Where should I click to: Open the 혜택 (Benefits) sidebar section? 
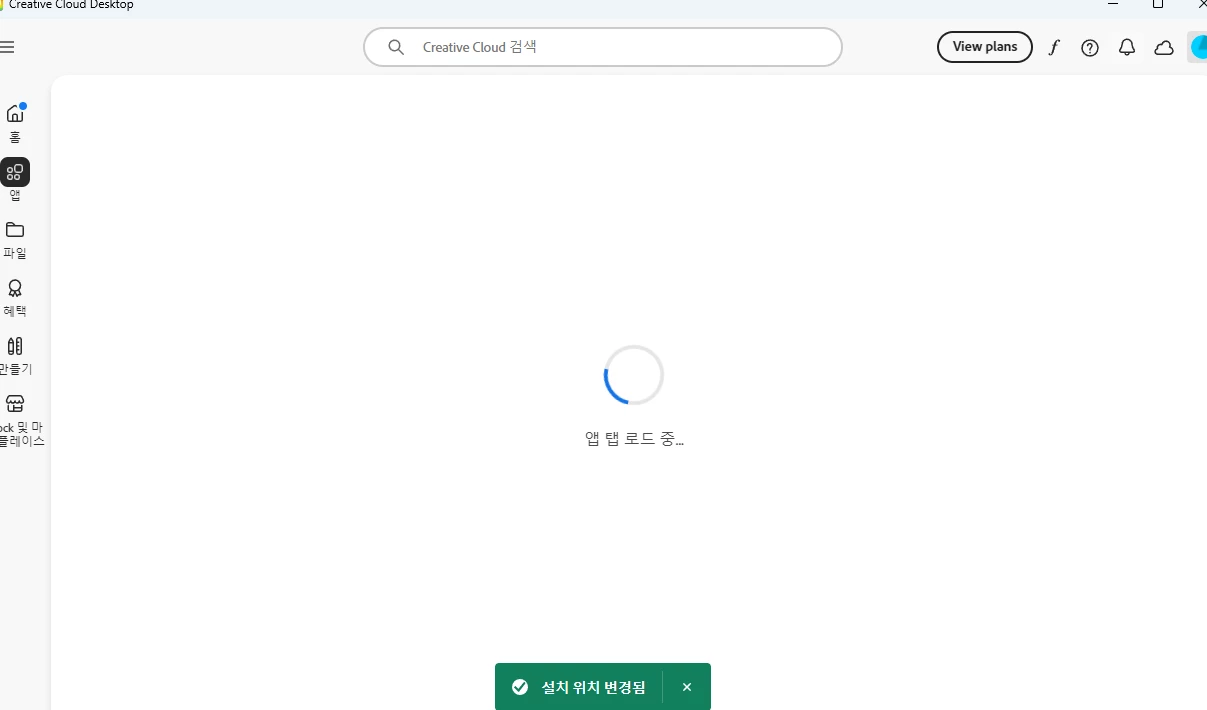coord(15,298)
